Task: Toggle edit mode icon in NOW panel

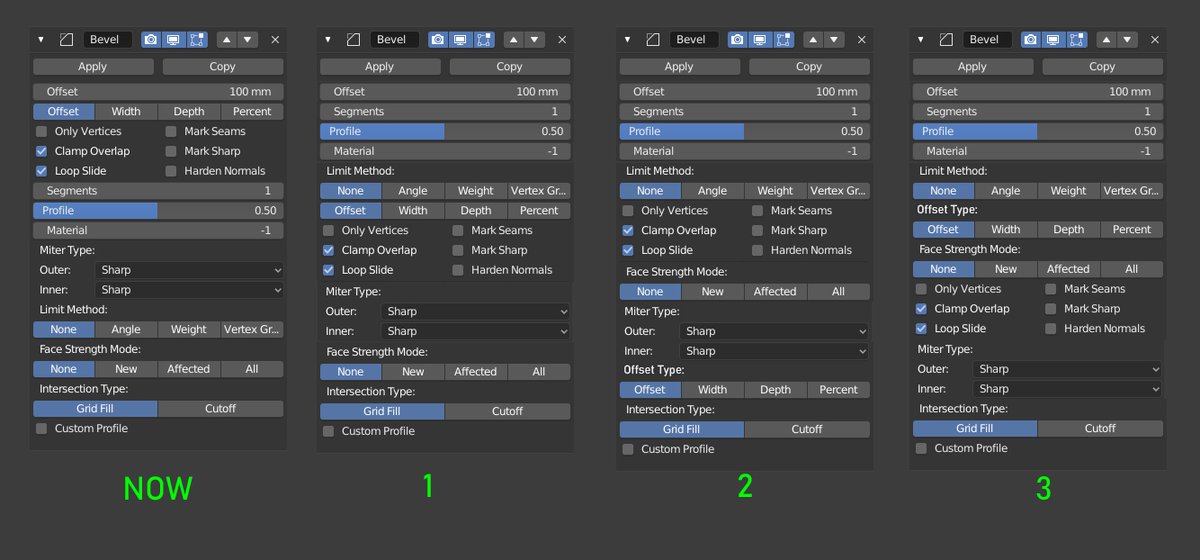Action: [x=196, y=40]
